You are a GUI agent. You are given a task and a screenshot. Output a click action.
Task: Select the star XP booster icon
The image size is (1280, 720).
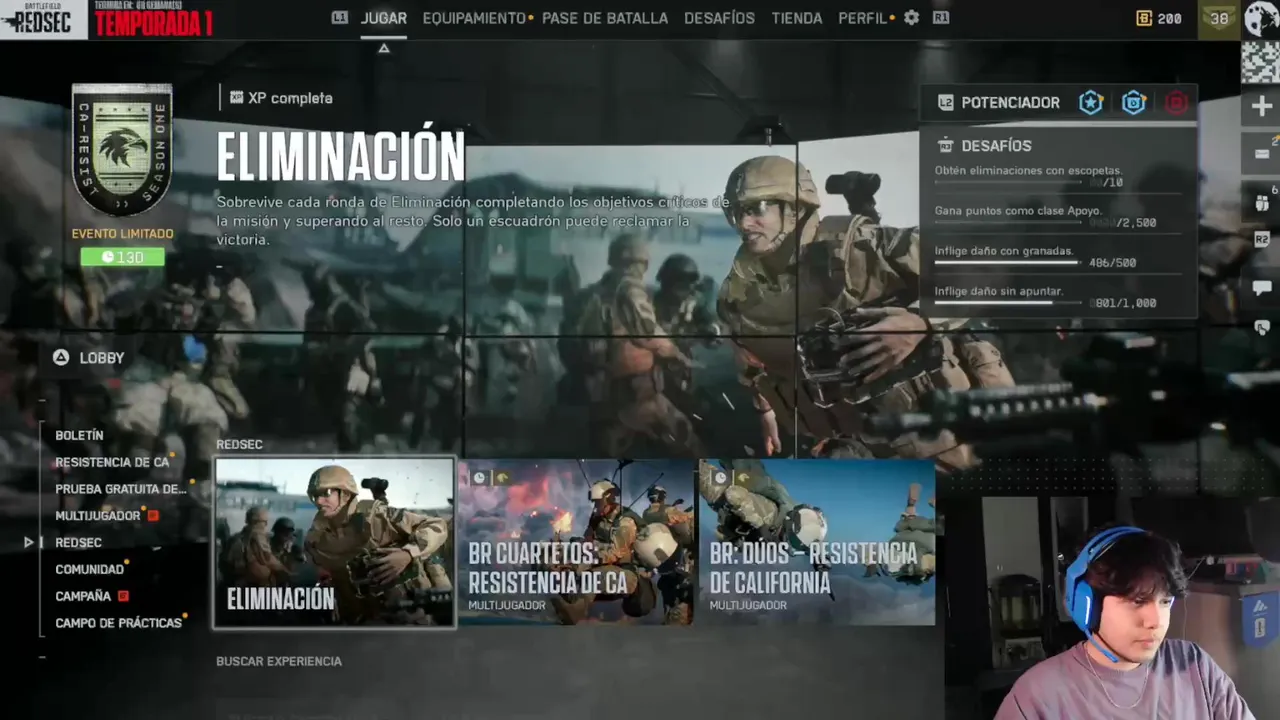point(1090,103)
